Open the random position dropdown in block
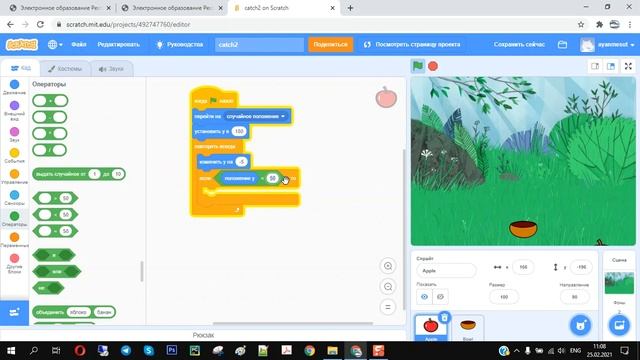The height and width of the screenshot is (360, 640). point(256,116)
